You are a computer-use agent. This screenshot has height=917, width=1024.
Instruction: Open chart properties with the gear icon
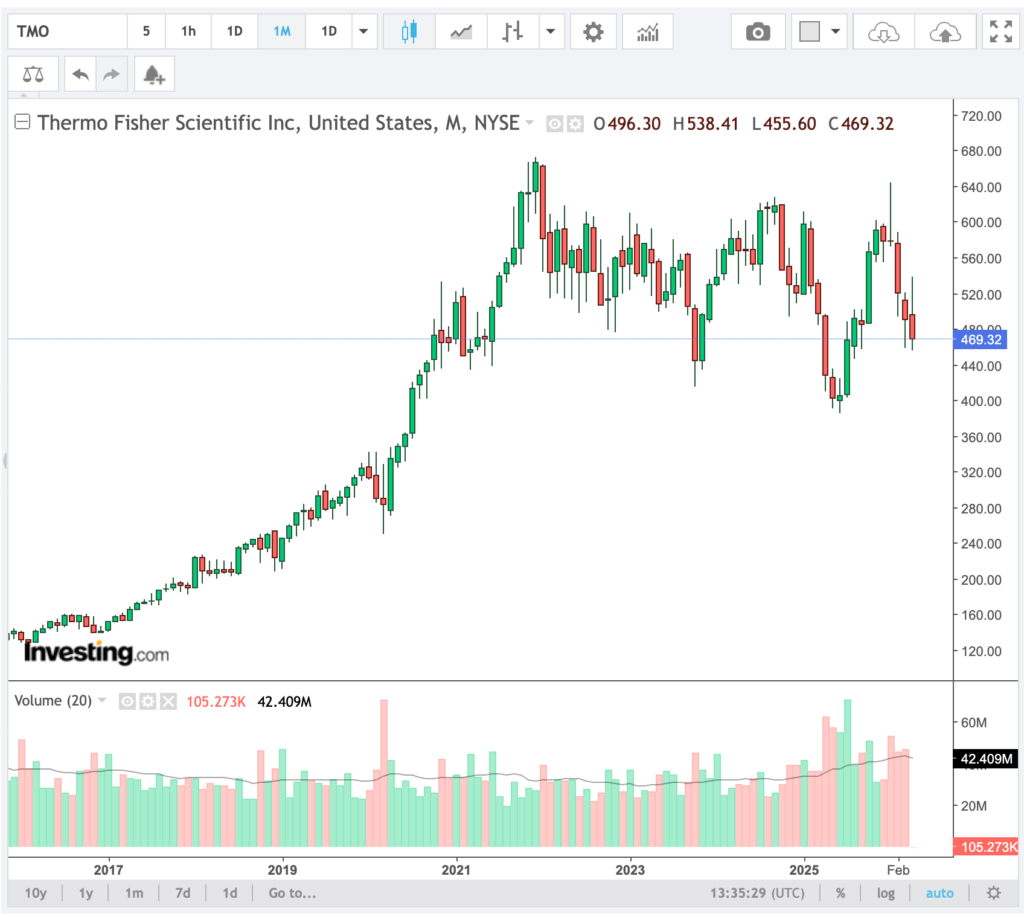click(593, 31)
